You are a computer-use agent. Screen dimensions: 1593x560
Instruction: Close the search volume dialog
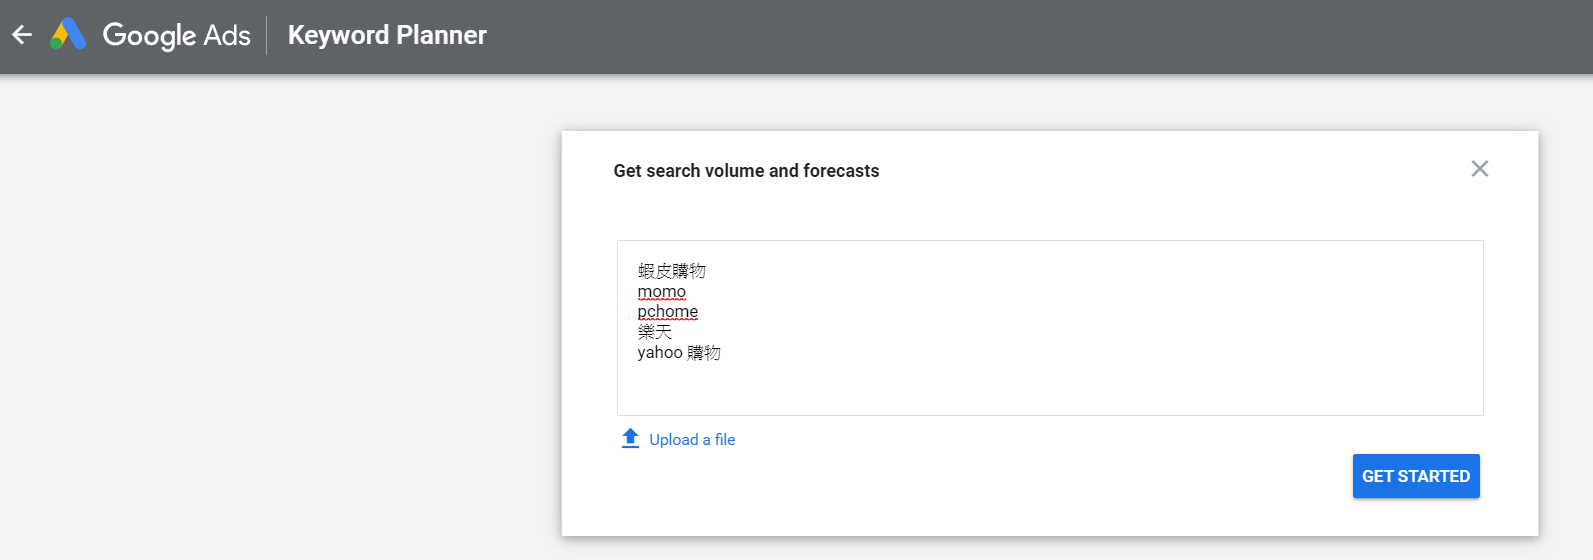coord(1480,169)
